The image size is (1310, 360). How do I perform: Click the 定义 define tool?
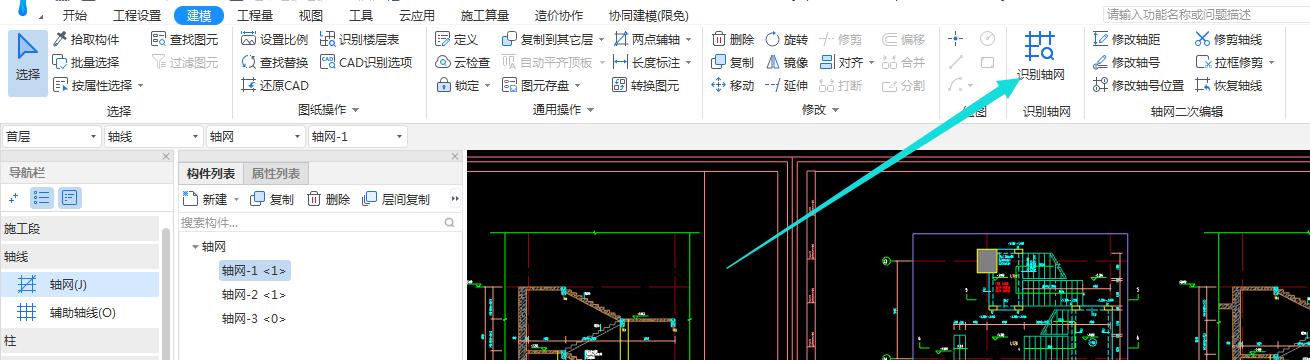(x=457, y=39)
